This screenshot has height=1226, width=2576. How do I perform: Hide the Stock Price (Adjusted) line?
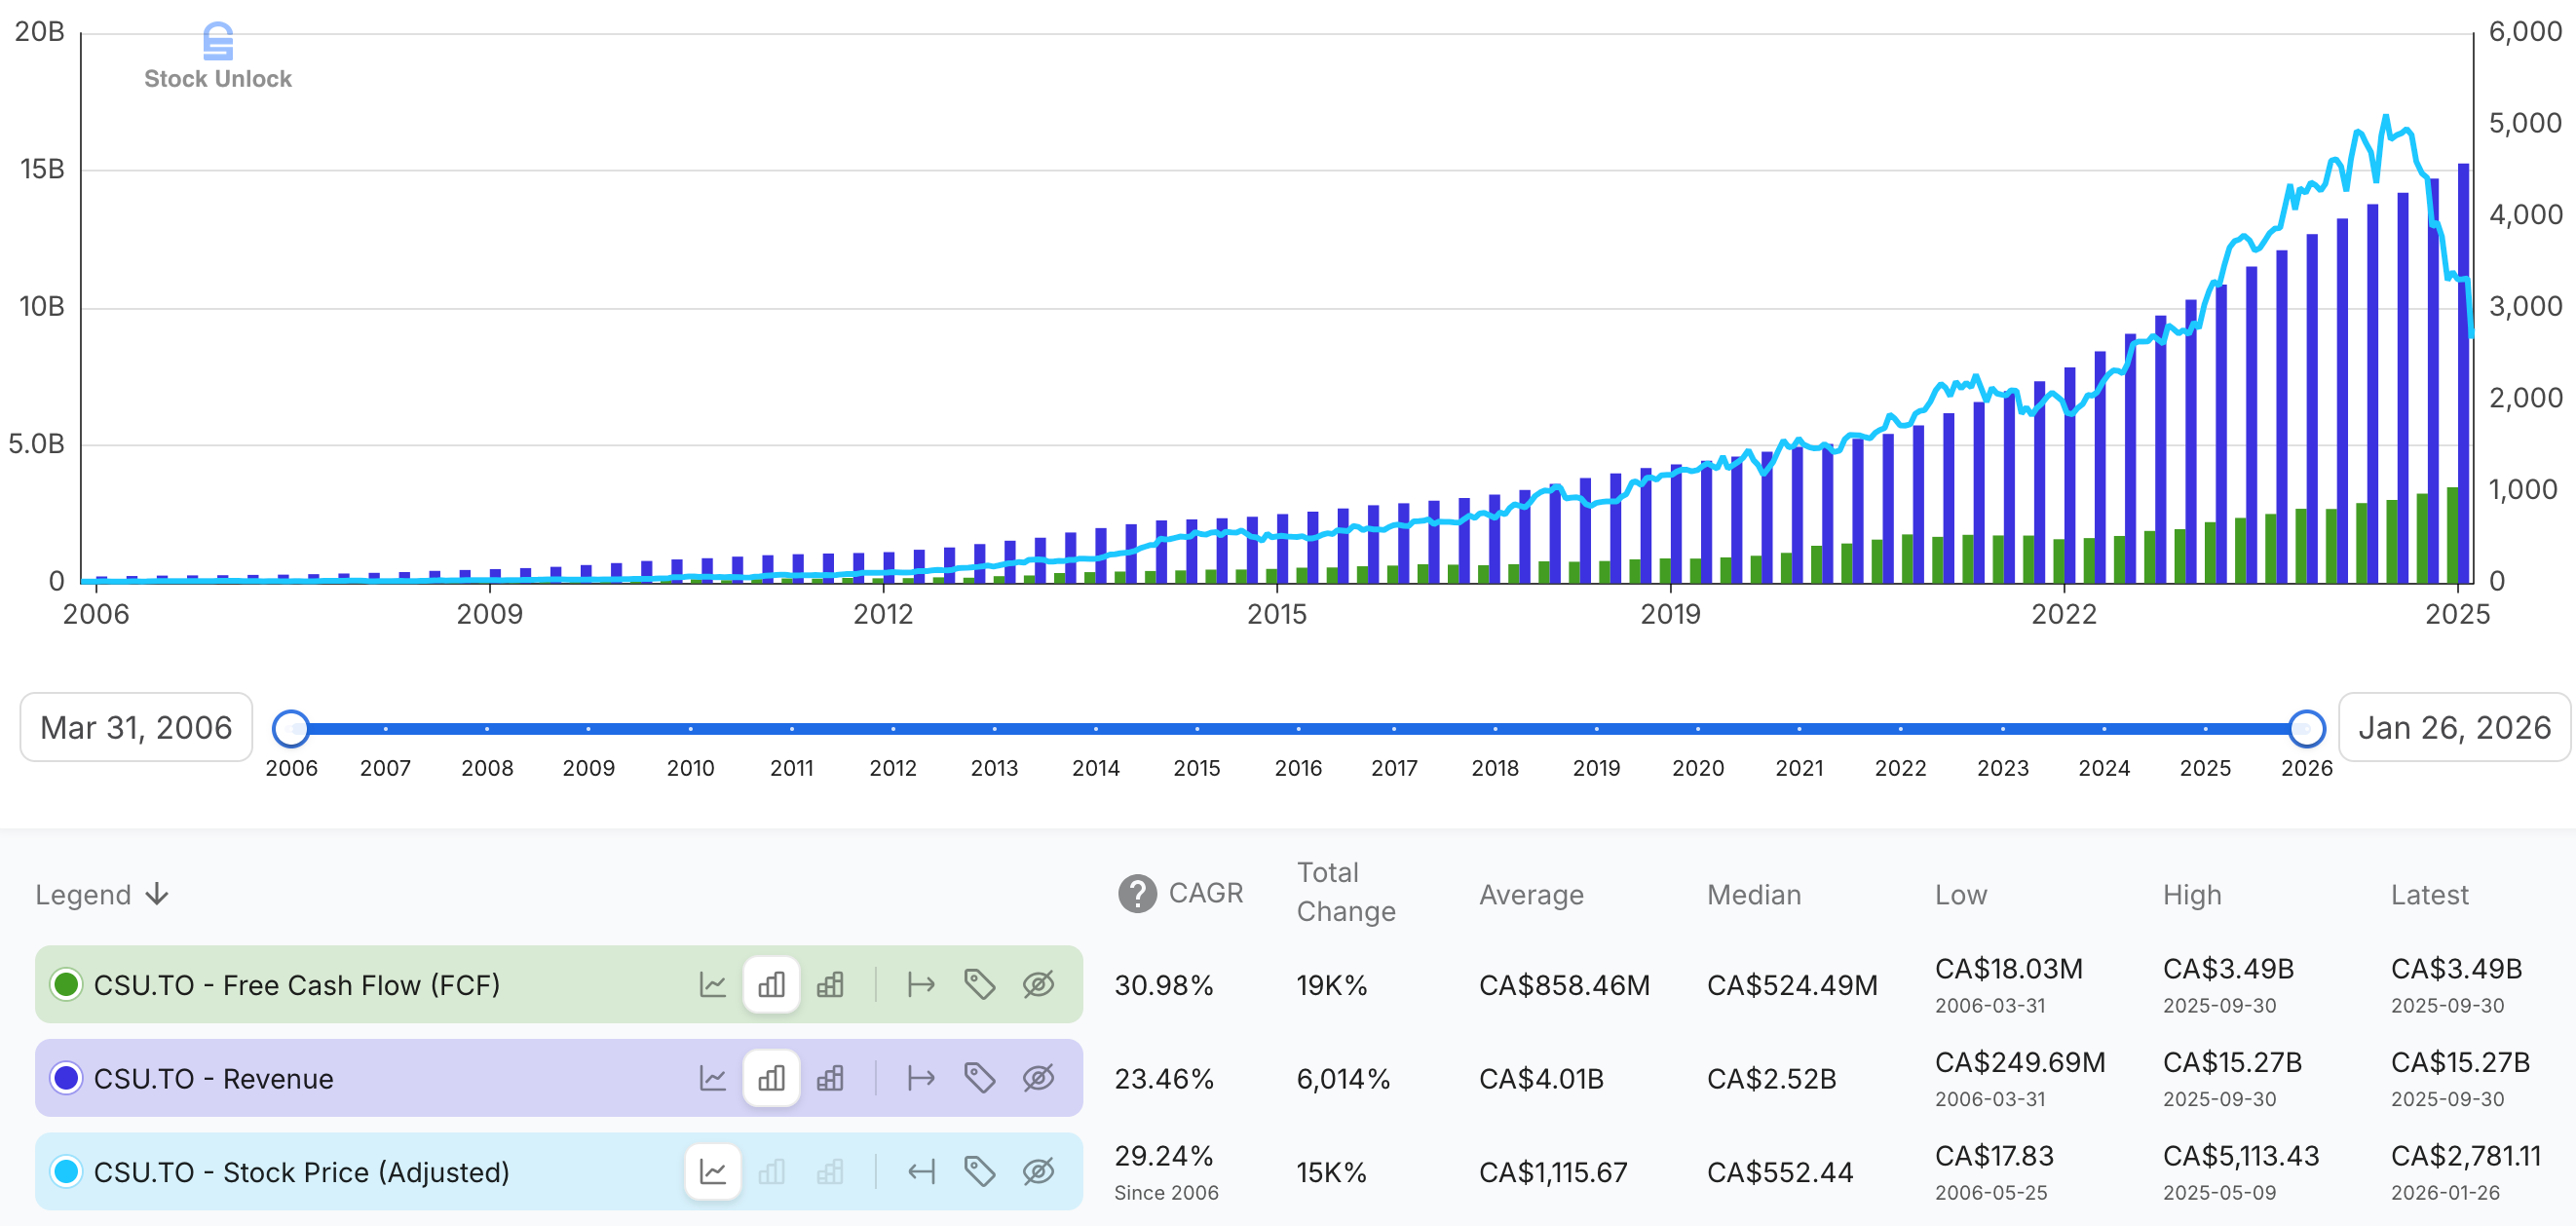tap(1038, 1171)
